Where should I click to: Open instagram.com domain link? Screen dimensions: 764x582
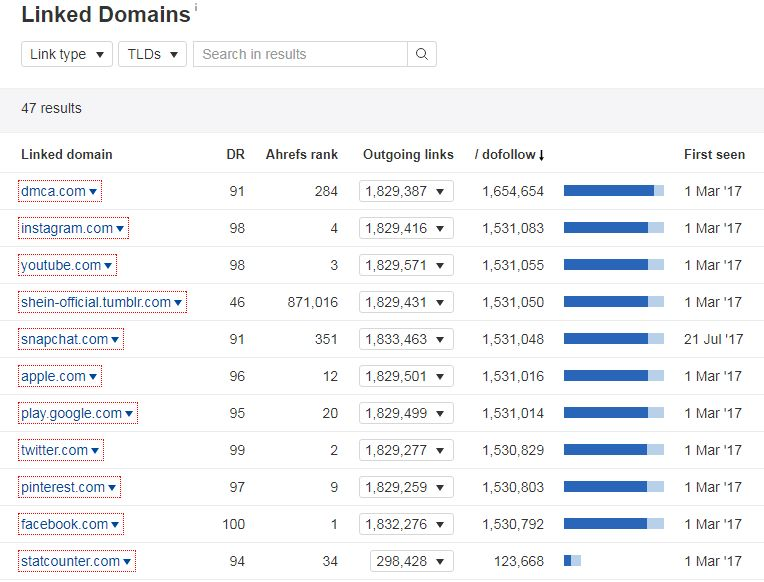73,228
